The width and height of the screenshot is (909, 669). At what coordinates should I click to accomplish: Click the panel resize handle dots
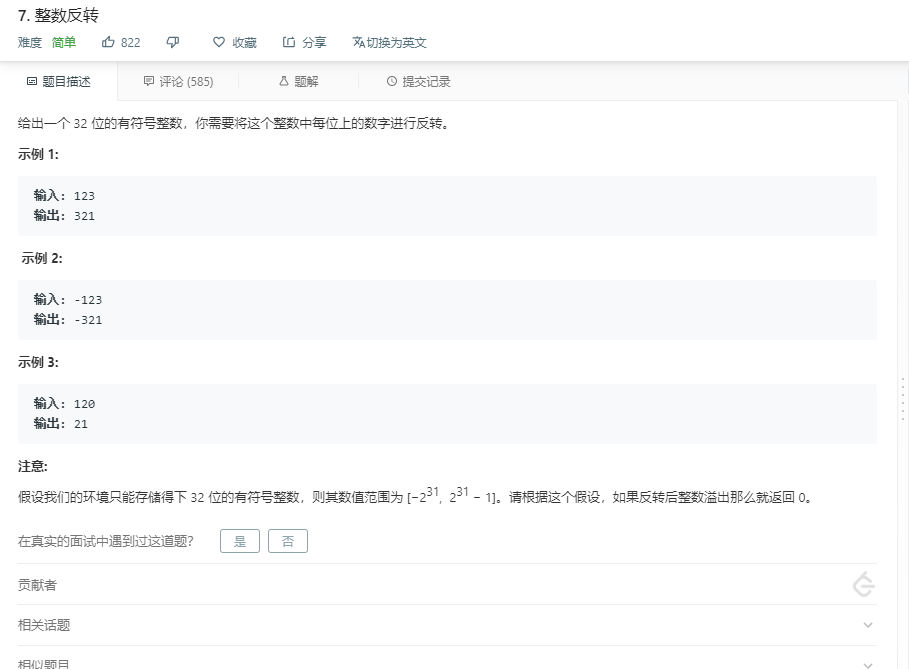click(x=903, y=398)
